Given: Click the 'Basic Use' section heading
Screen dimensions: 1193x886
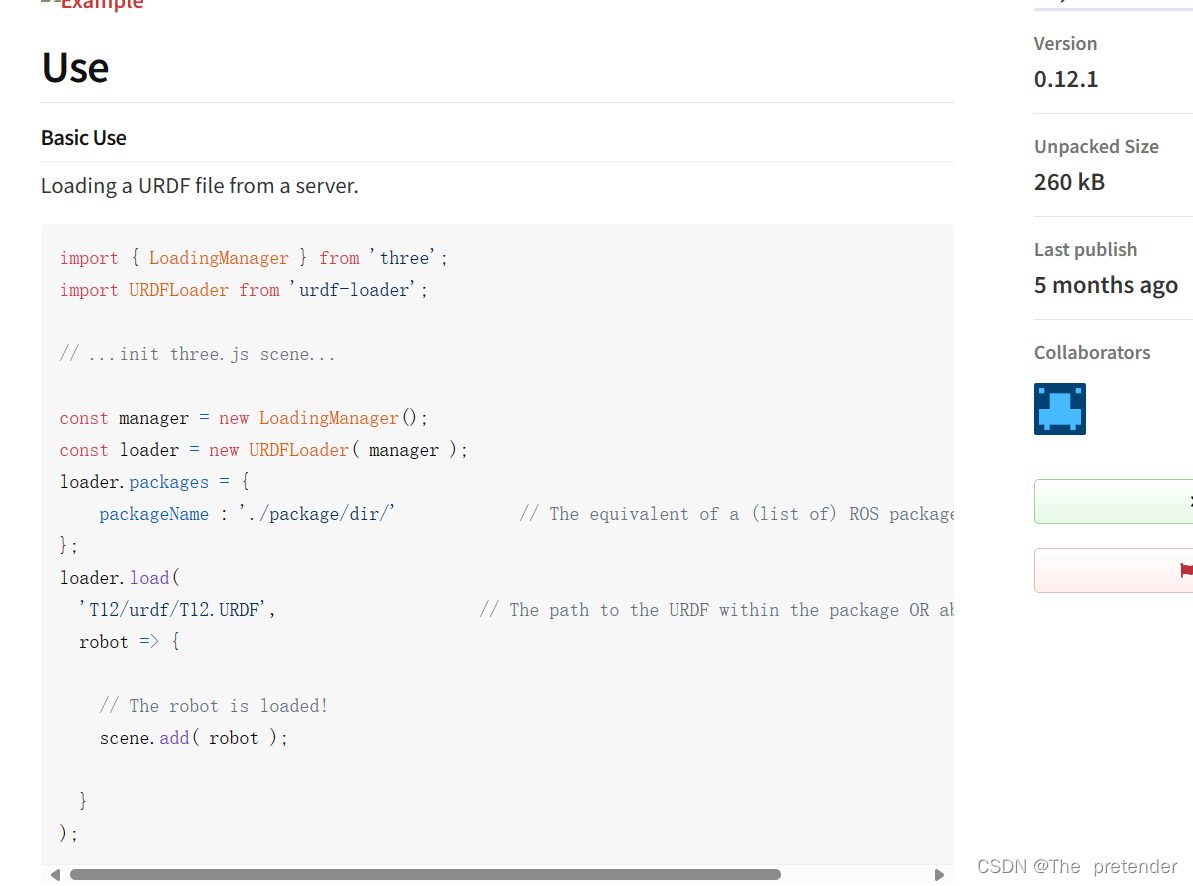Looking at the screenshot, I should [x=83, y=137].
